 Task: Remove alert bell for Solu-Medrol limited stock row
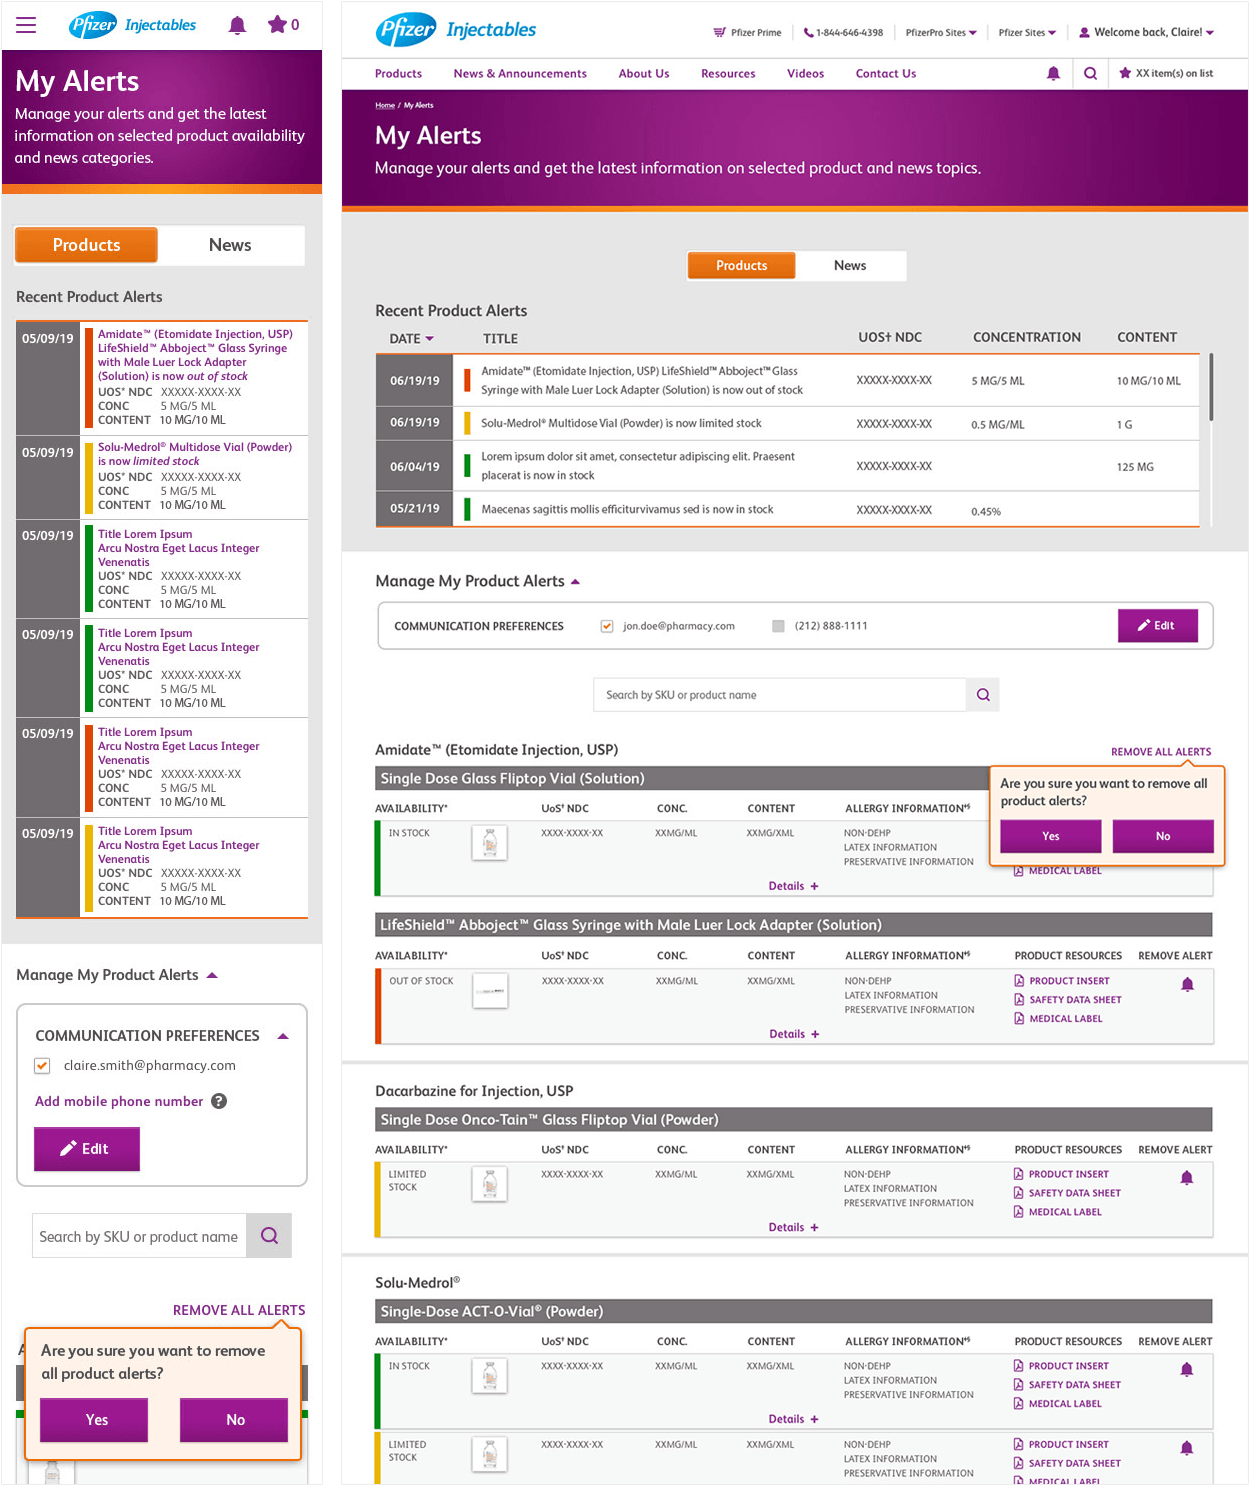(1187, 1448)
